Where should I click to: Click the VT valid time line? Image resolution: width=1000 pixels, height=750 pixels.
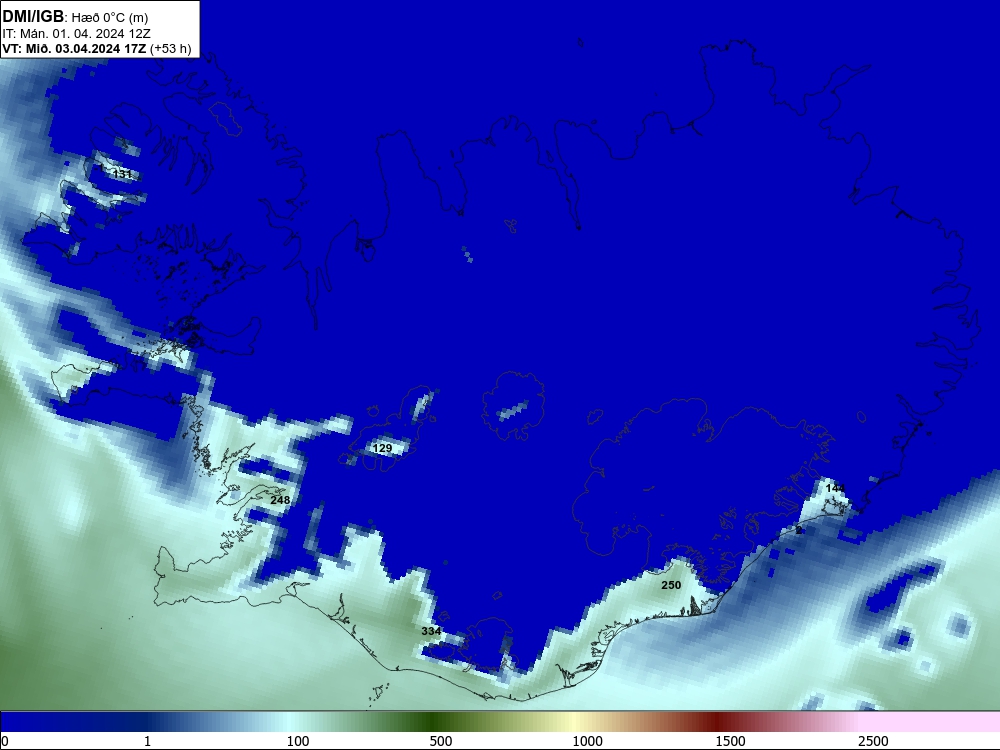tap(97, 48)
